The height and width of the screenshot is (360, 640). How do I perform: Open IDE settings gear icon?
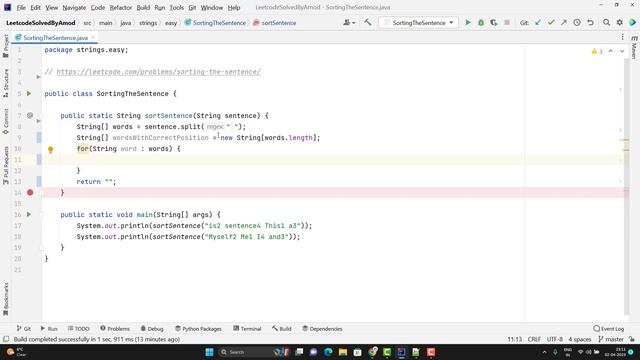coord(620,23)
